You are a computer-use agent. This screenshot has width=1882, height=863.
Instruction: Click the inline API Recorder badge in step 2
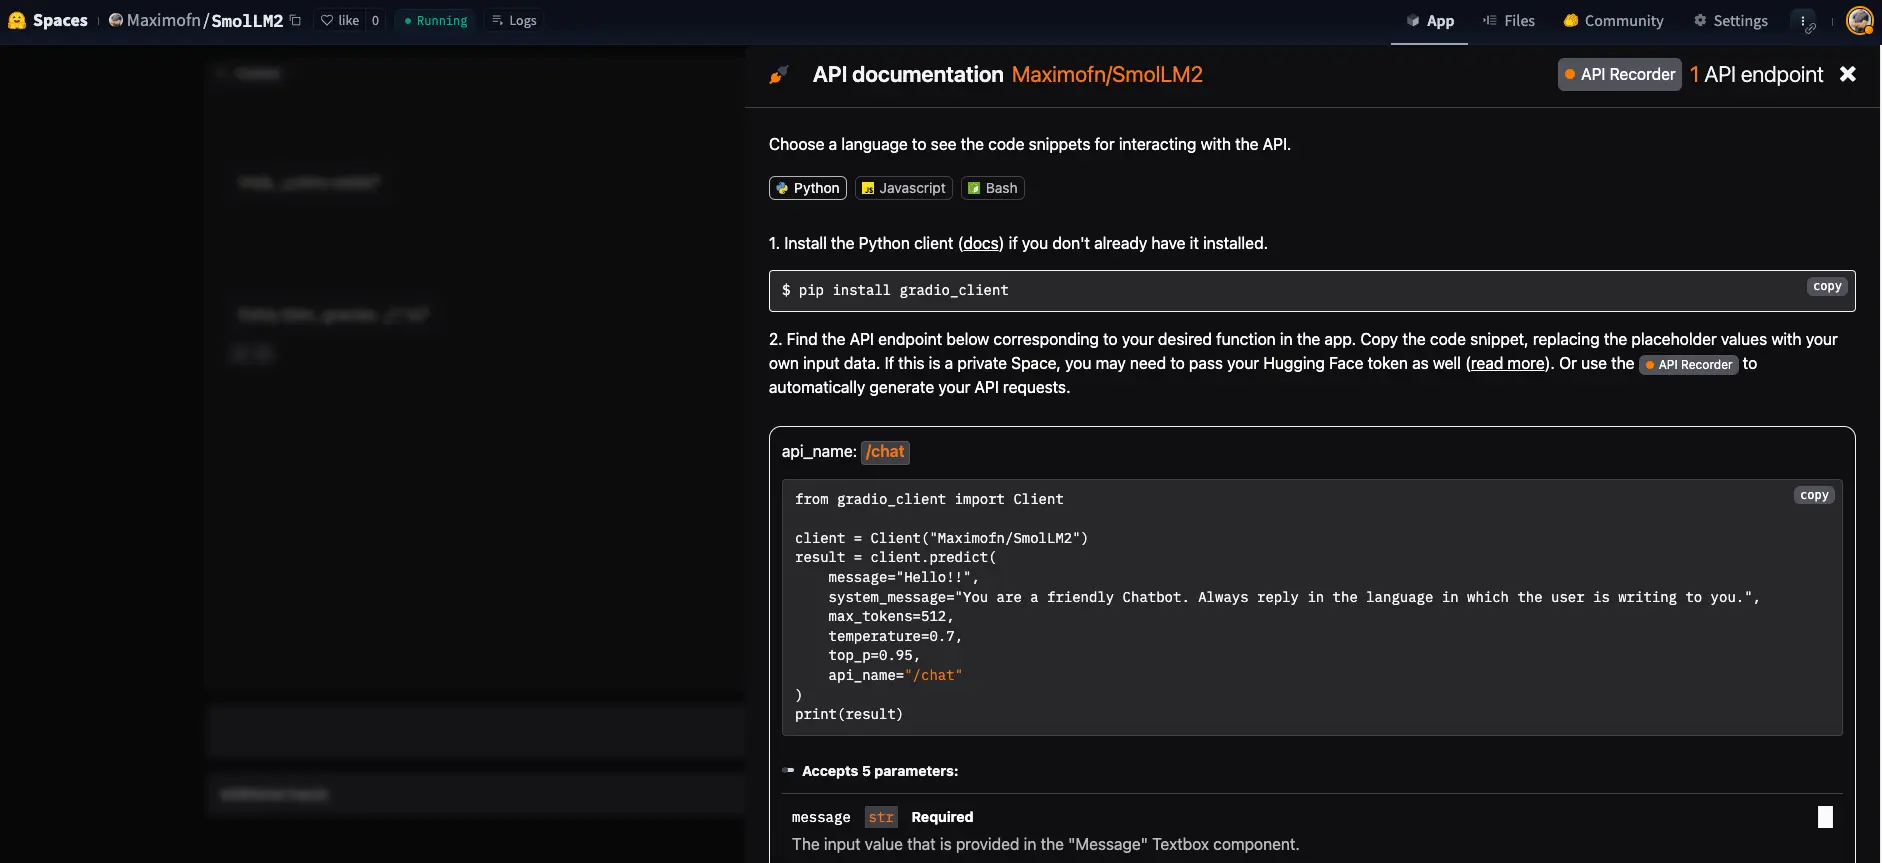[1688, 364]
